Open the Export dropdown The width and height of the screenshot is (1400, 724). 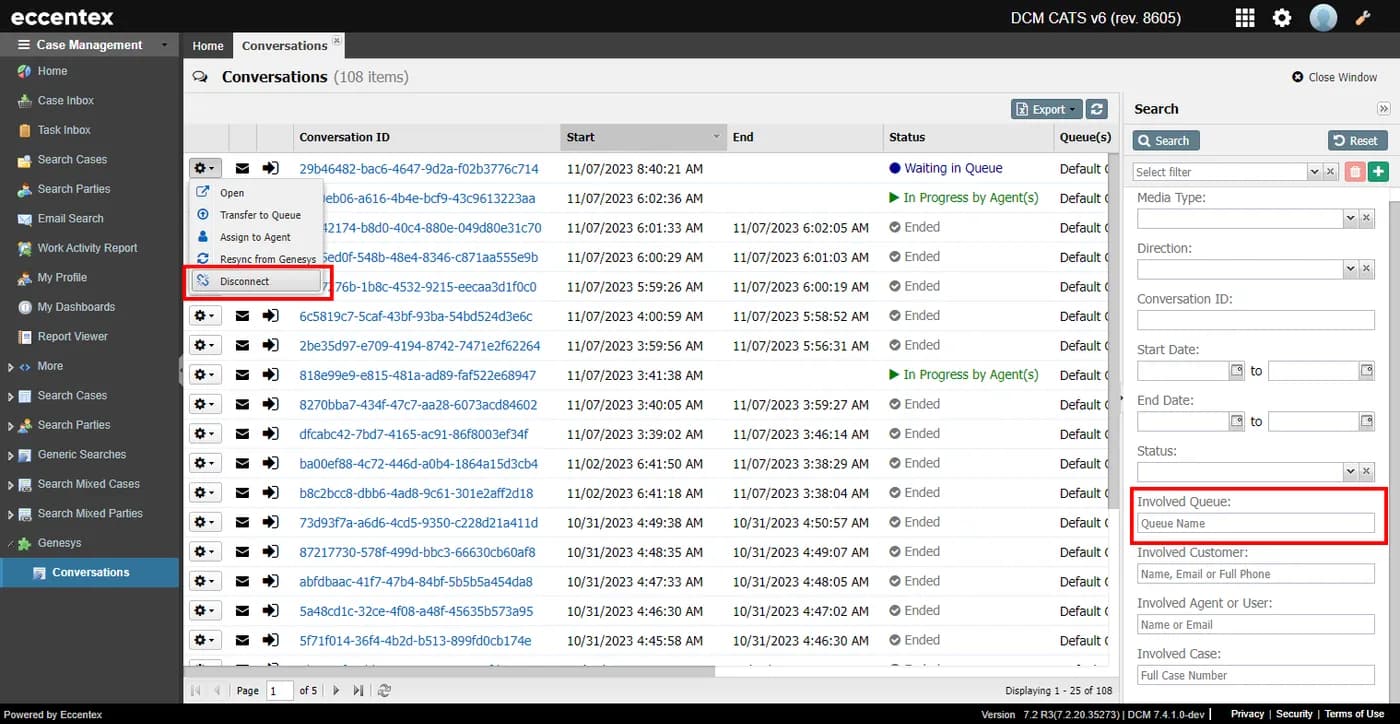1047,110
